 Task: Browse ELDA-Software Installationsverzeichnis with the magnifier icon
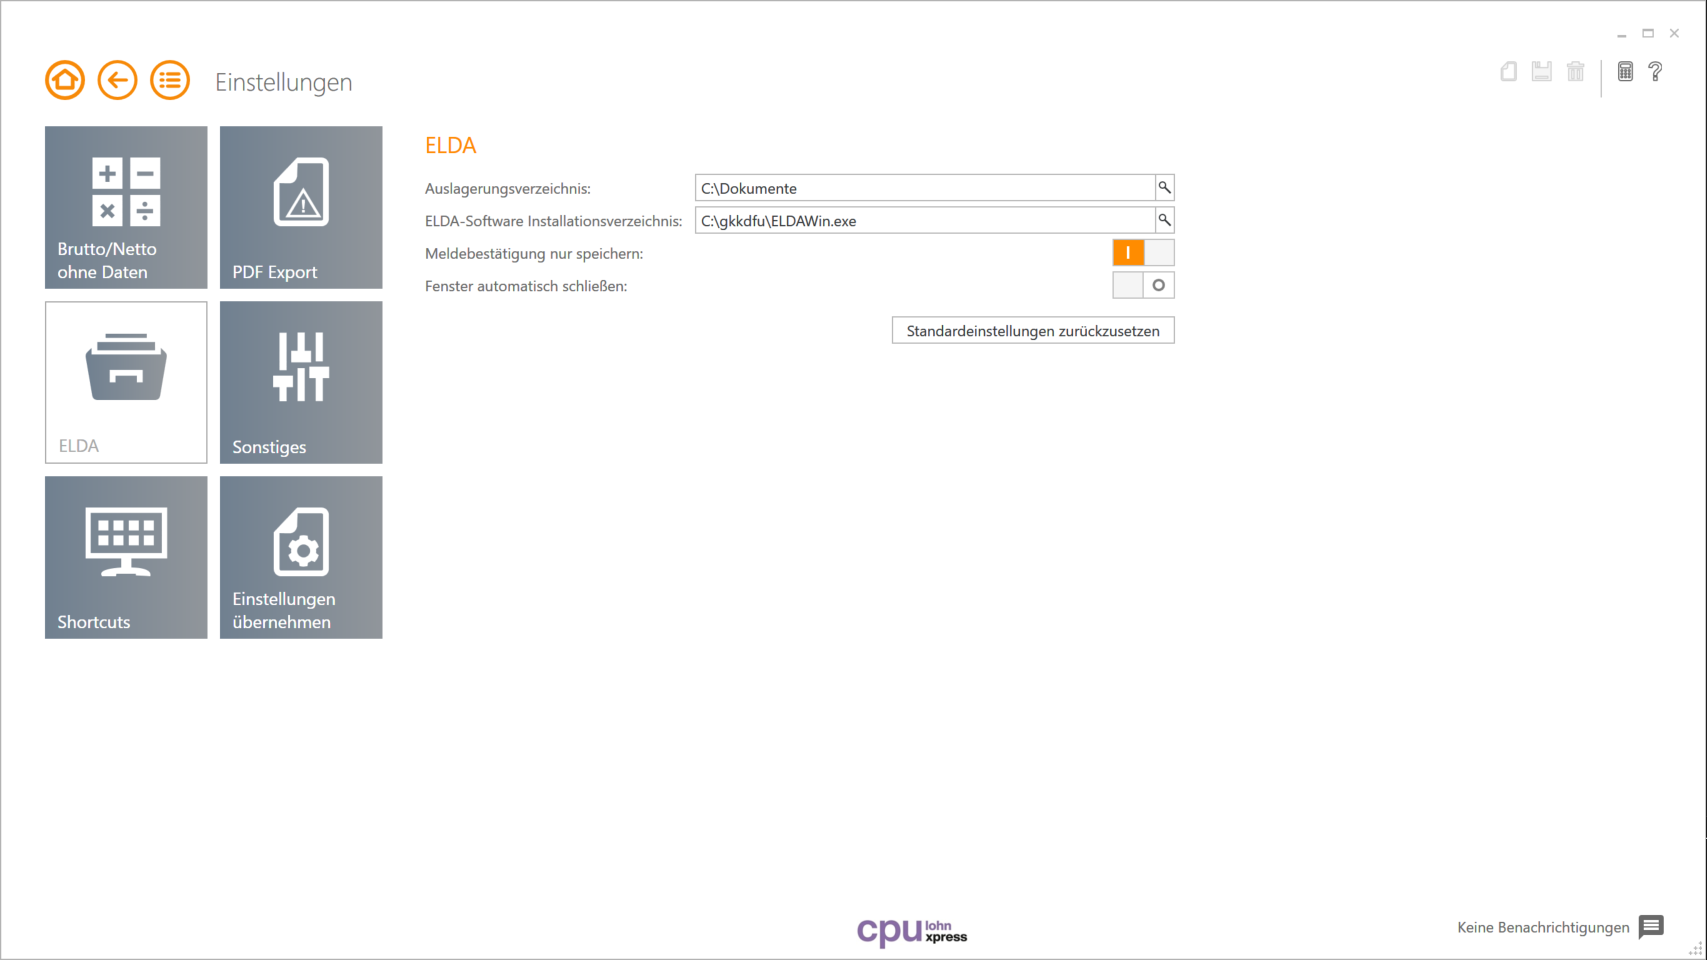[x=1162, y=220]
